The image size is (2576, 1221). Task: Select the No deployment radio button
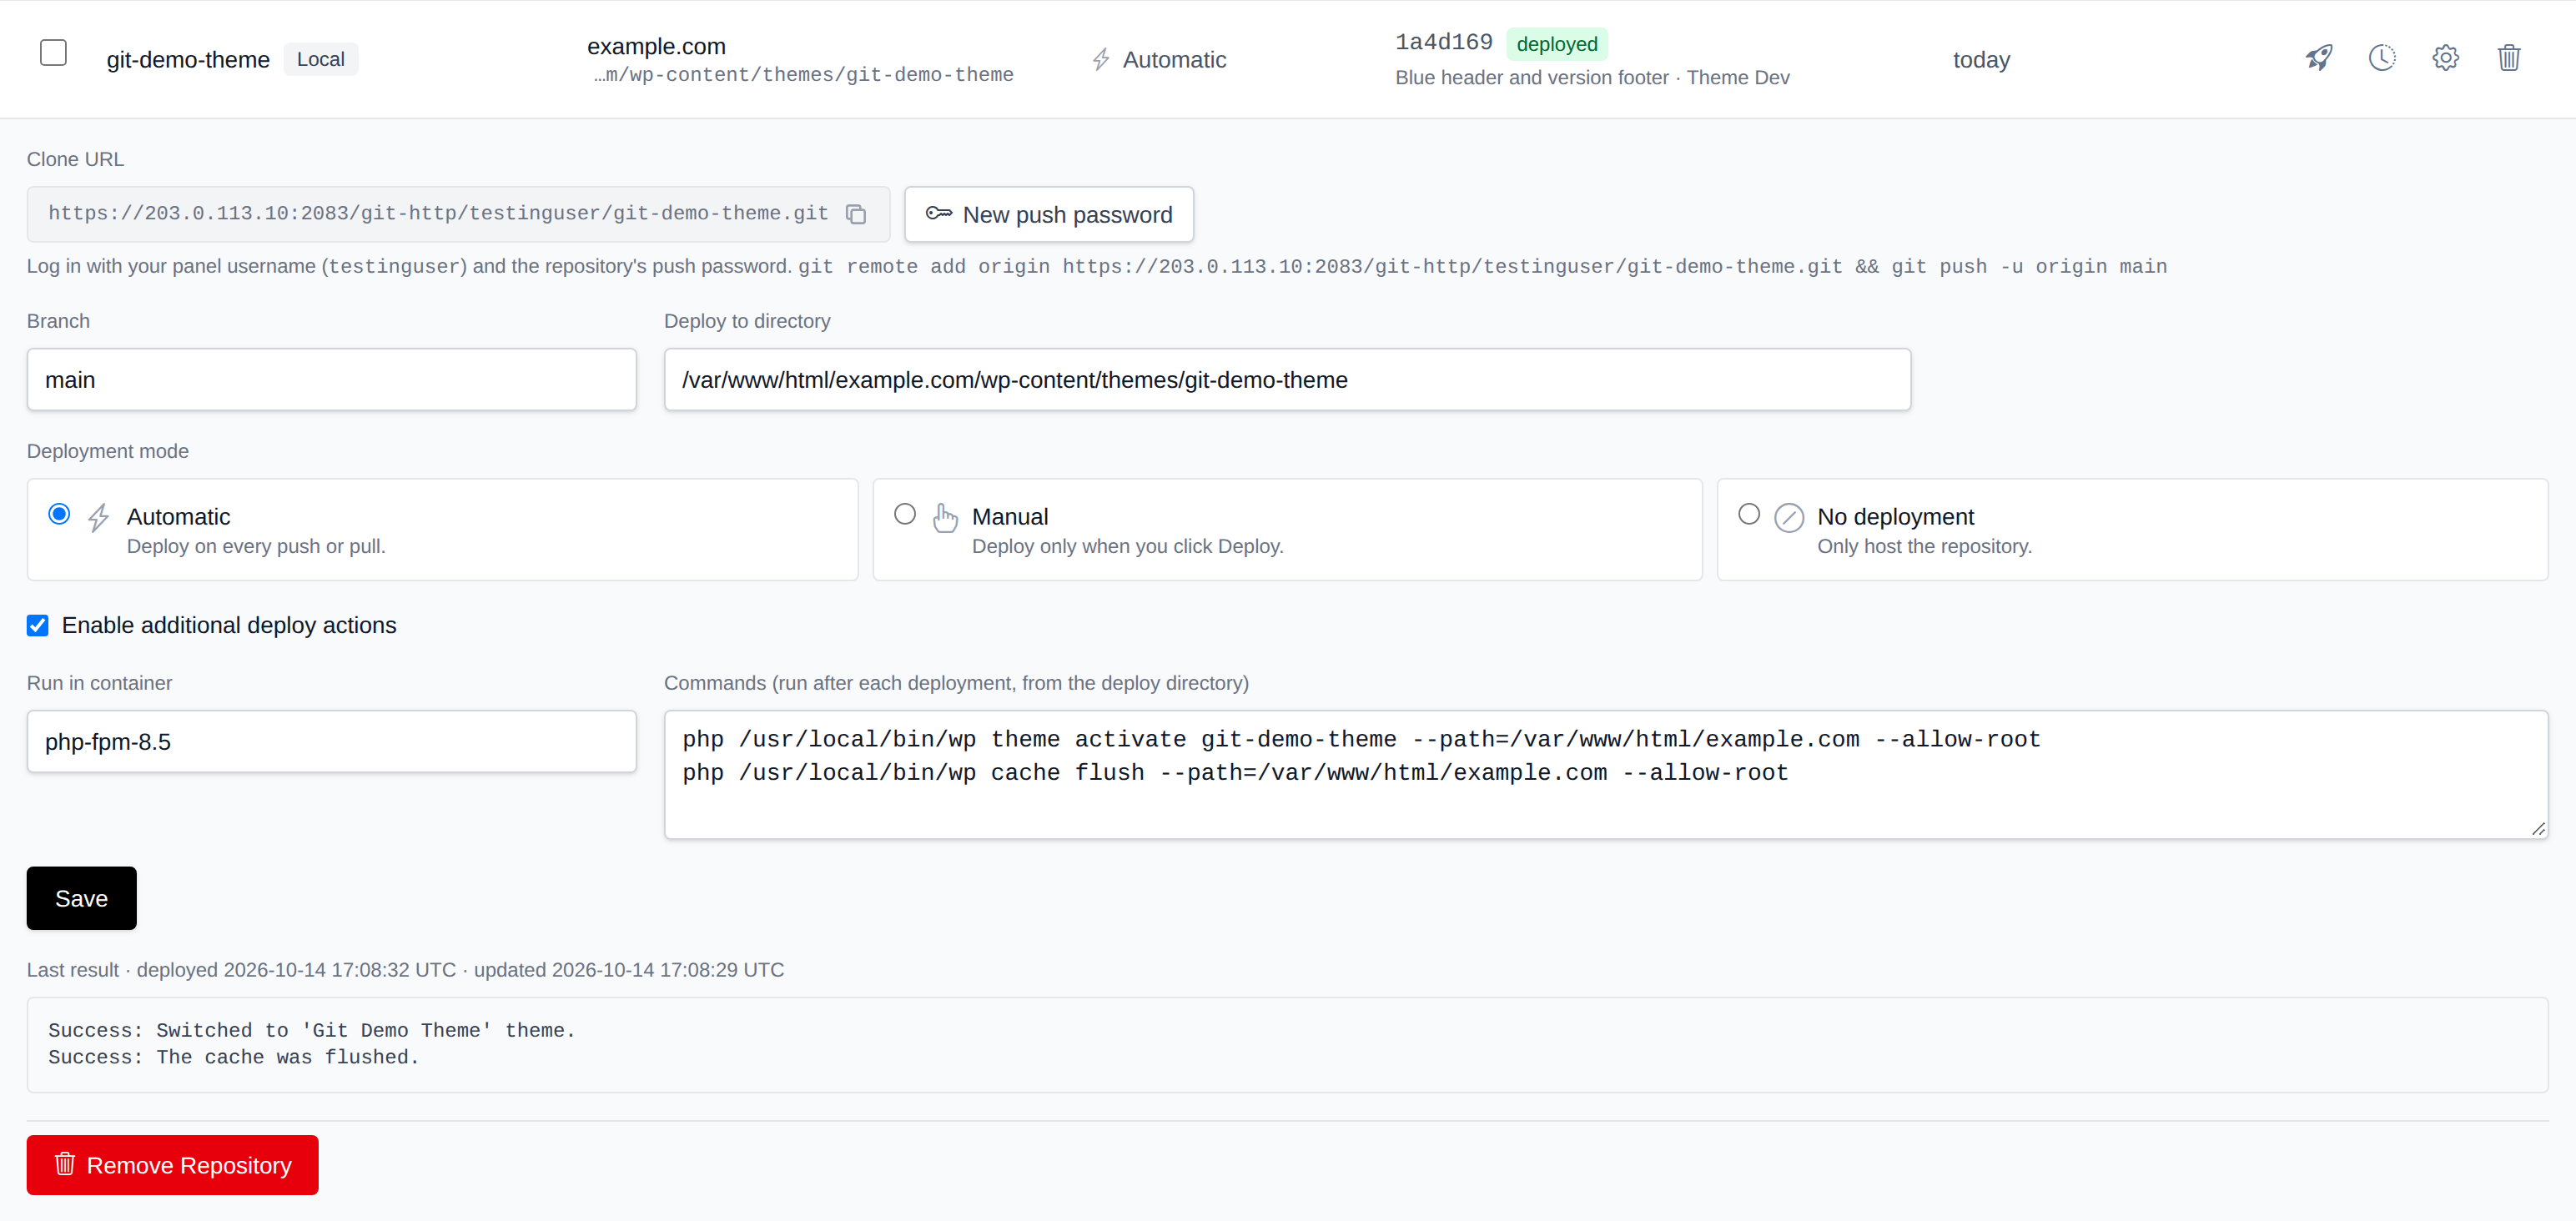point(1749,514)
